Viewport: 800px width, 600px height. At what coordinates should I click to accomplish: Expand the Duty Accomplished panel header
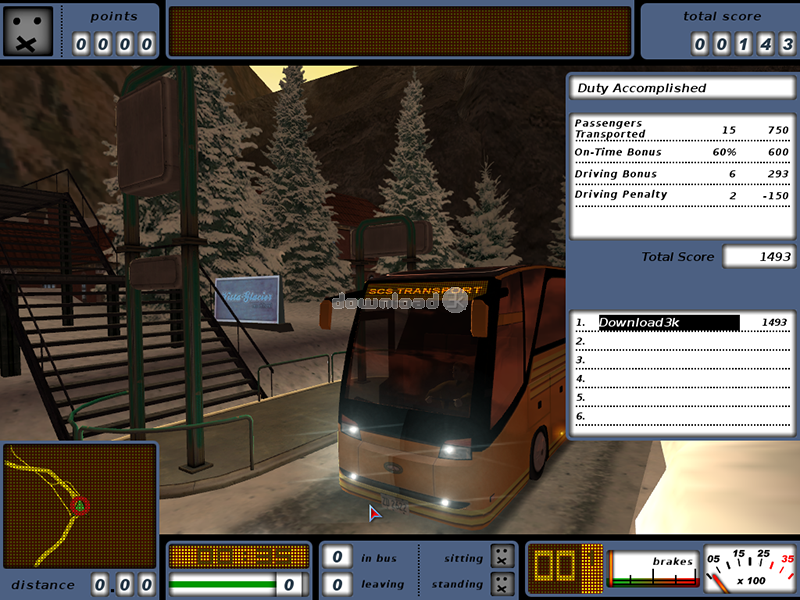[676, 88]
